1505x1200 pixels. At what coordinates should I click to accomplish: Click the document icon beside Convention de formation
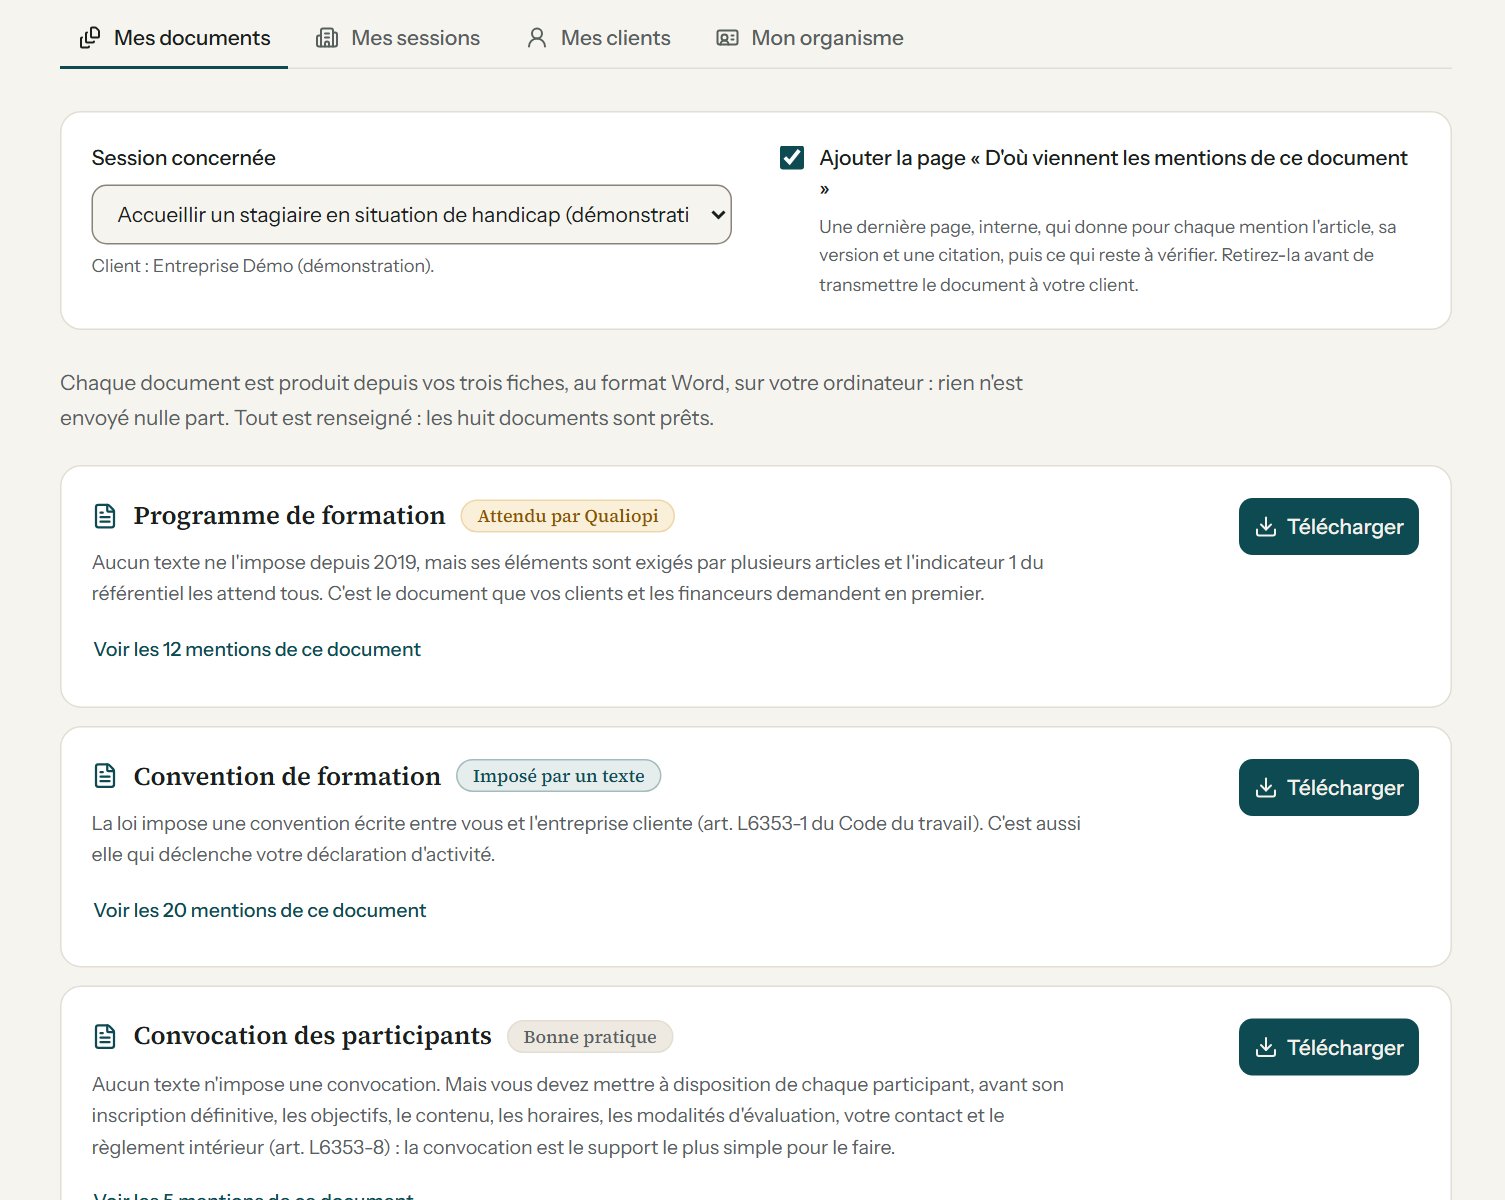point(105,776)
